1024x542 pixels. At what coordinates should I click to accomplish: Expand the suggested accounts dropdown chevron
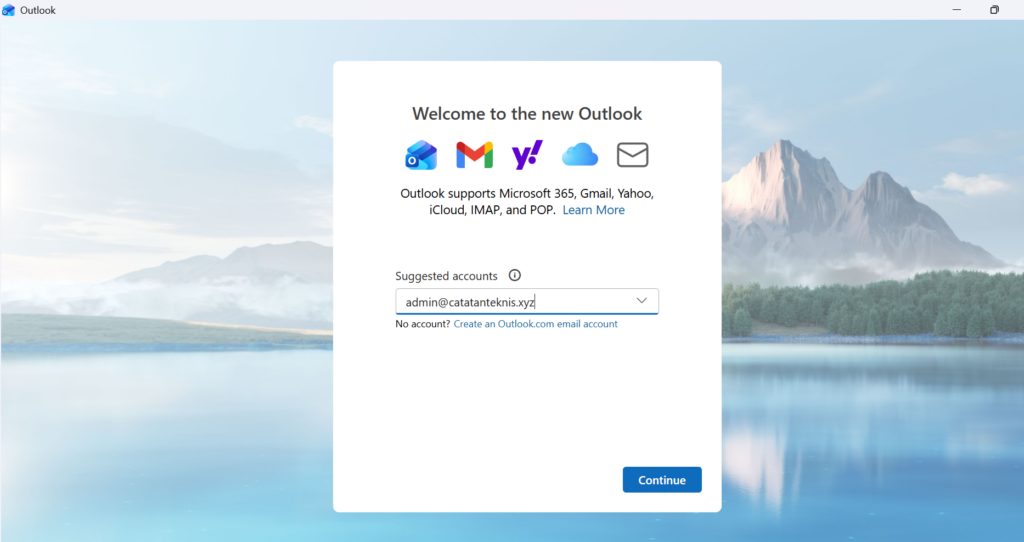641,301
